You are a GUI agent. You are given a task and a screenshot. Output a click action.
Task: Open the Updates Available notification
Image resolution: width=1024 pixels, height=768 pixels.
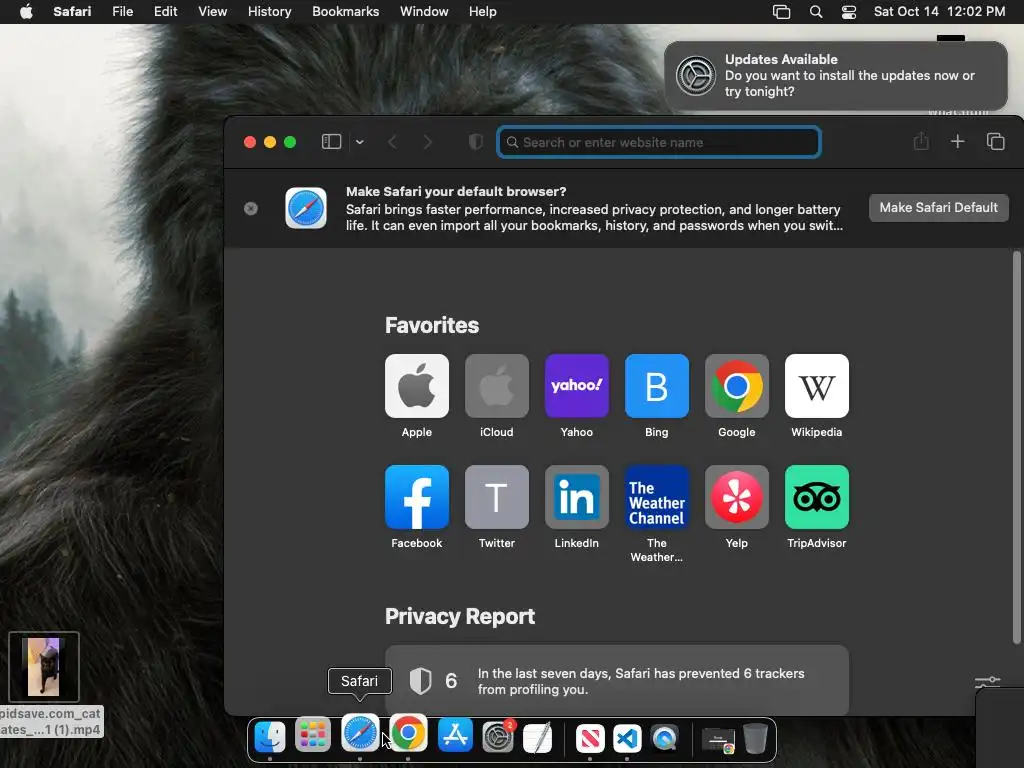pos(836,76)
